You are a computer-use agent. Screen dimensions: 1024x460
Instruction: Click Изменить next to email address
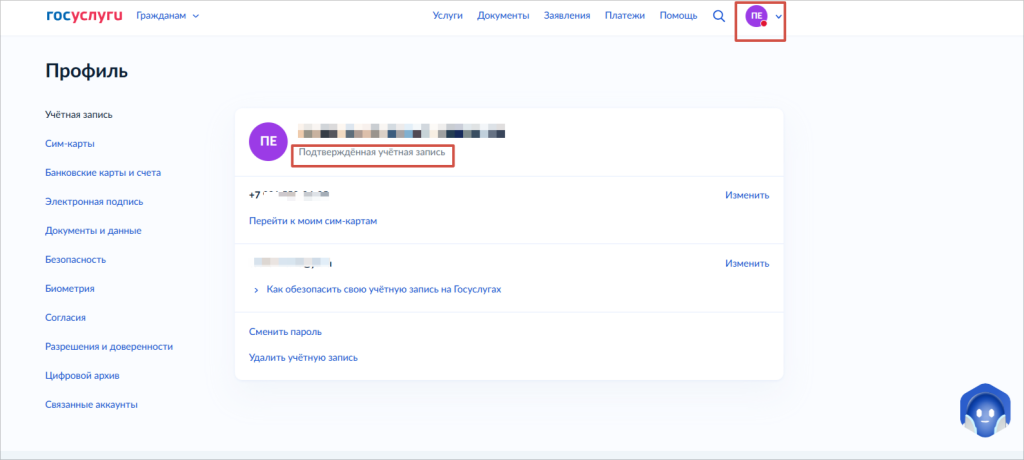(747, 263)
